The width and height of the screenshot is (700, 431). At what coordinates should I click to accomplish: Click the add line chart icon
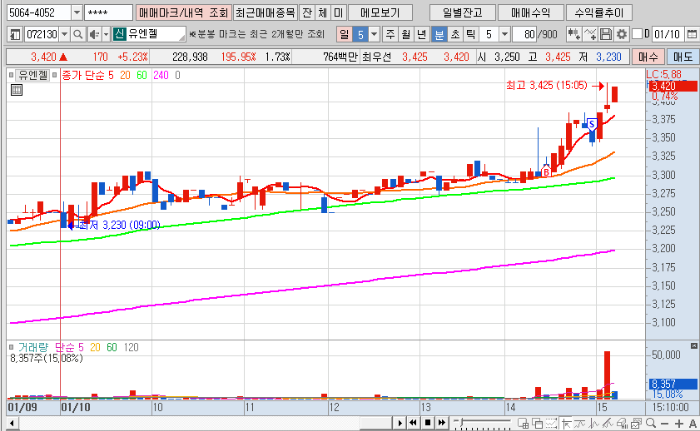(x=590, y=34)
